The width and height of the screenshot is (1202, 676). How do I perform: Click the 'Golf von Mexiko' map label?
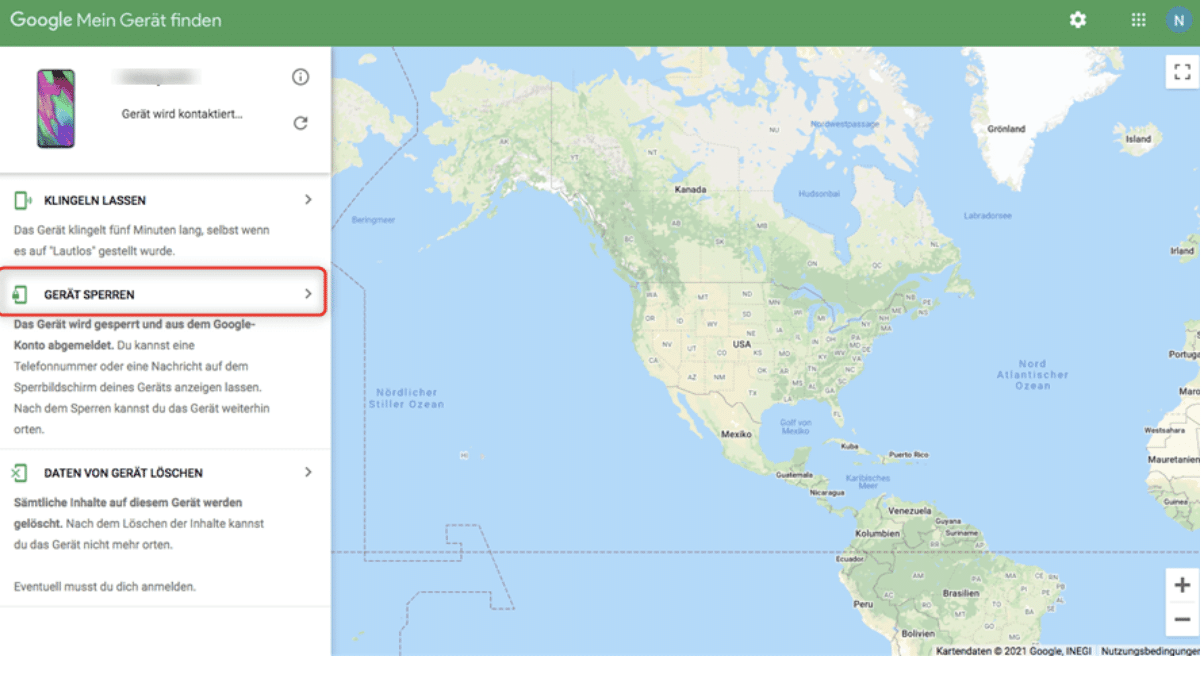coord(795,425)
